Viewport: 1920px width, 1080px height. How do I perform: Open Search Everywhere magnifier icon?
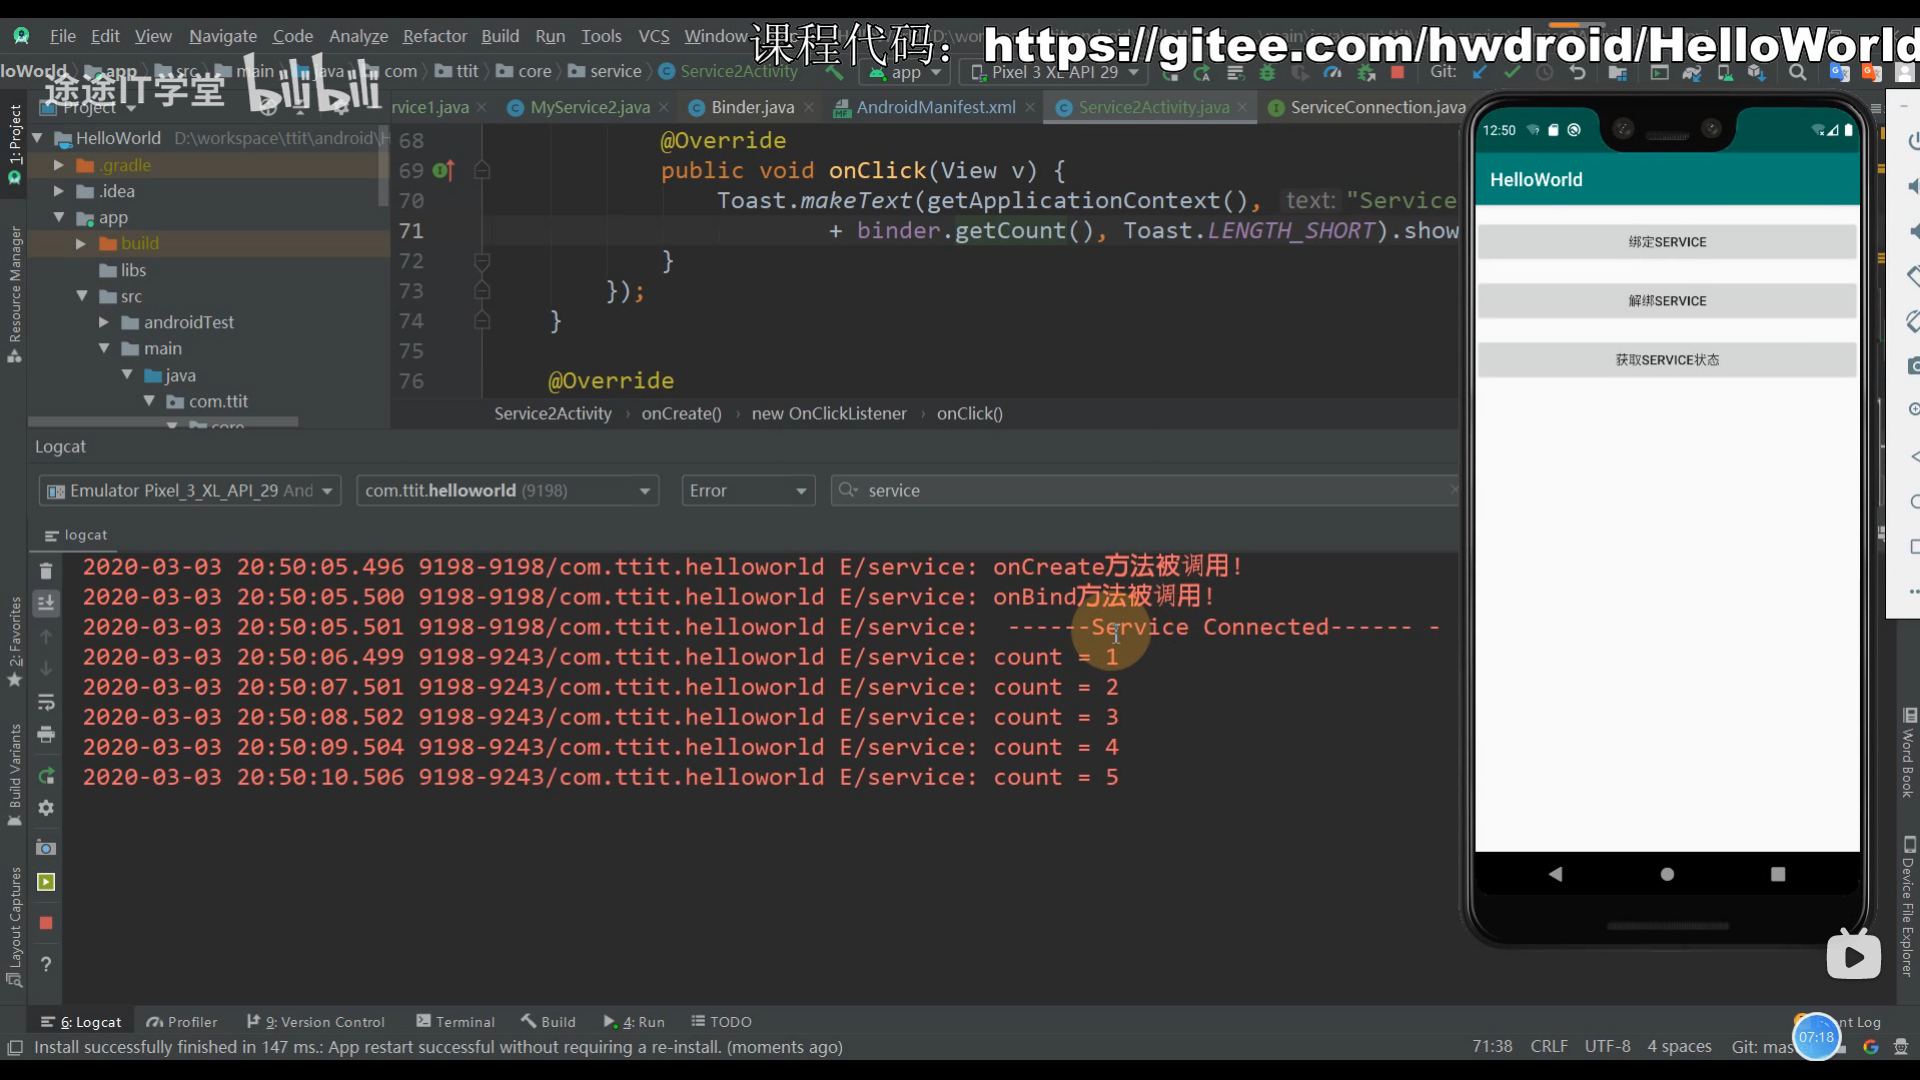(x=1797, y=72)
